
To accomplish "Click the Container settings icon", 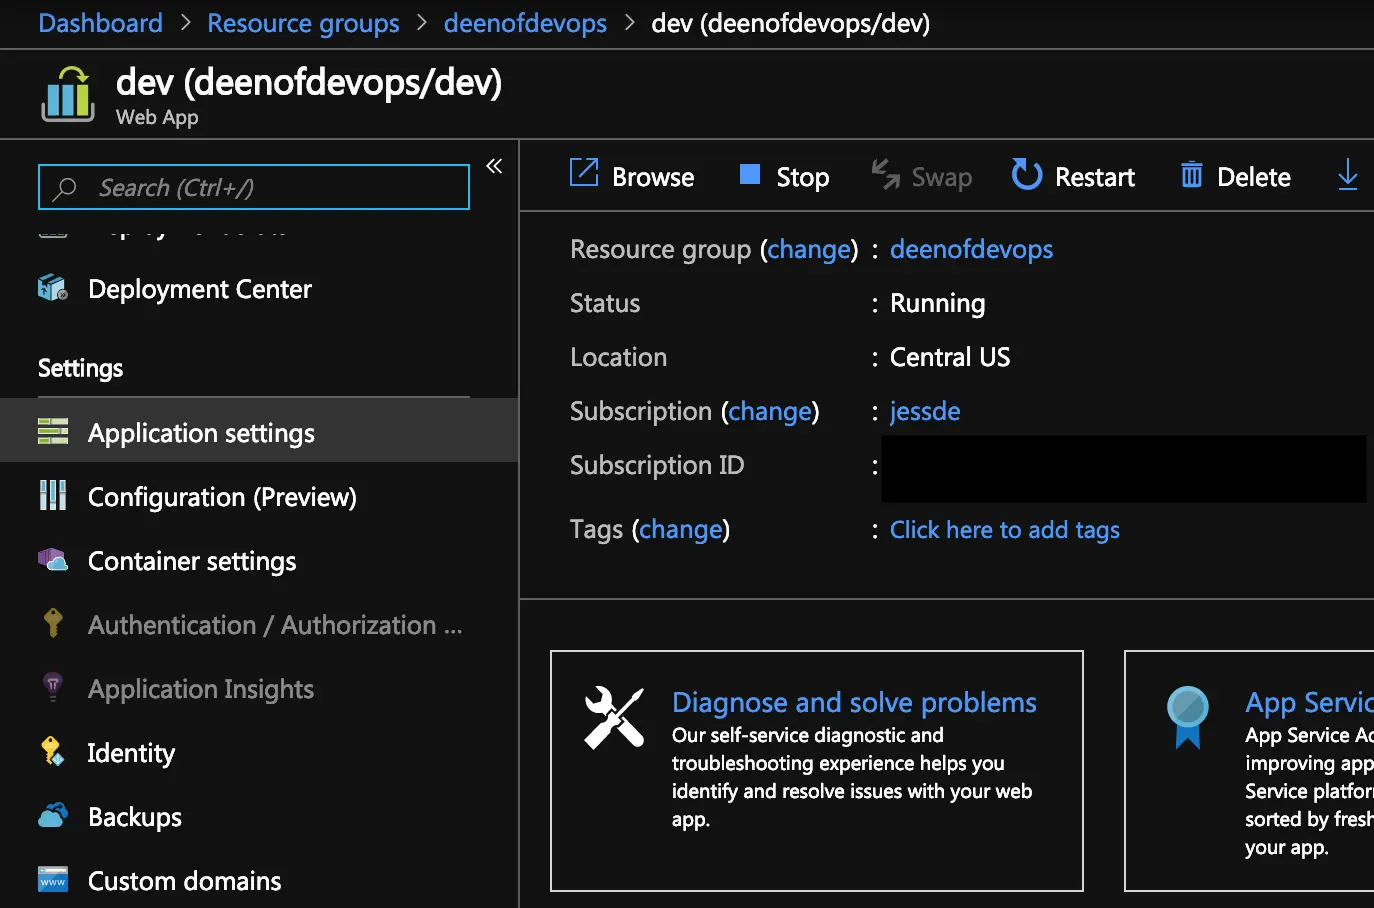I will coord(52,560).
